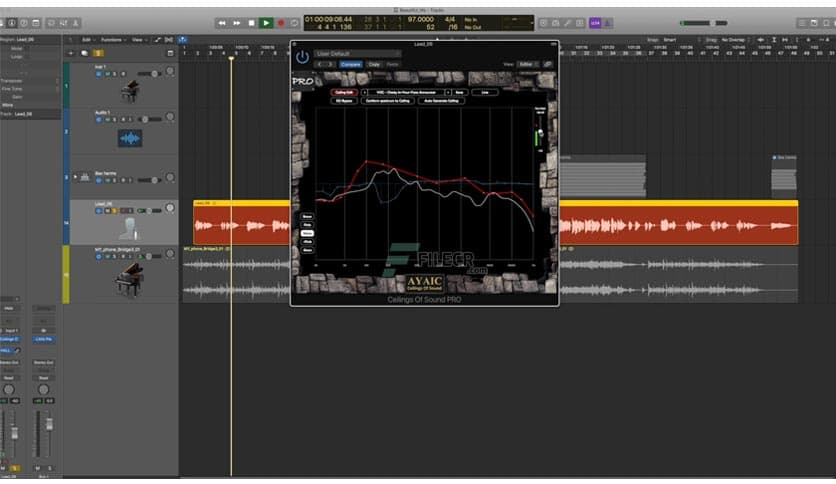Click the Save button in plugin
Image resolution: width=836 pixels, height=484 pixels.
coord(459,92)
